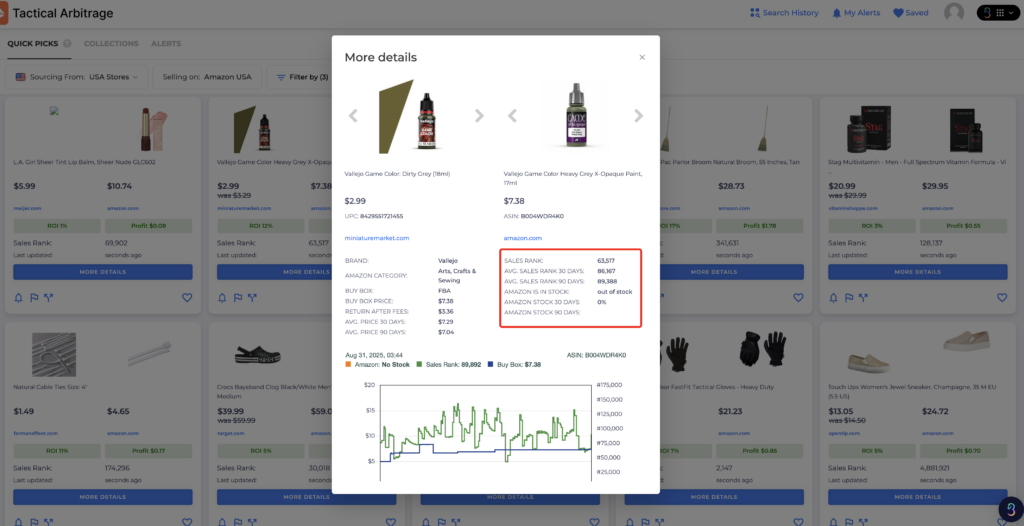The height and width of the screenshot is (526, 1024).
Task: Click the Profit $0.55 badge on Stag card
Action: click(964, 226)
